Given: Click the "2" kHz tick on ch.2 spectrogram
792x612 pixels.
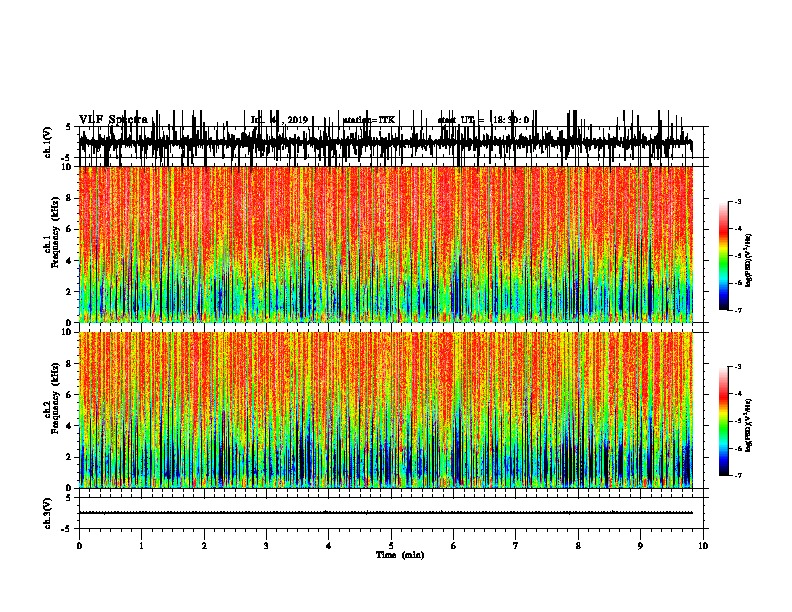Looking at the screenshot, I should click(70, 457).
